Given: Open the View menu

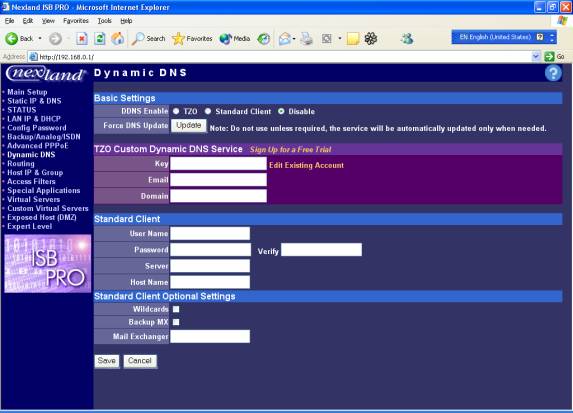Looking at the screenshot, I should coord(48,21).
